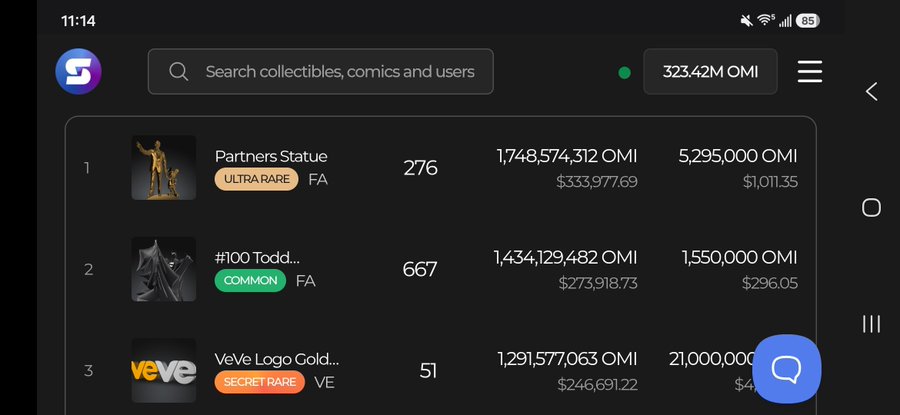Viewport: 900px width, 415px height.
Task: Select the Partners Statue title
Action: tap(271, 156)
